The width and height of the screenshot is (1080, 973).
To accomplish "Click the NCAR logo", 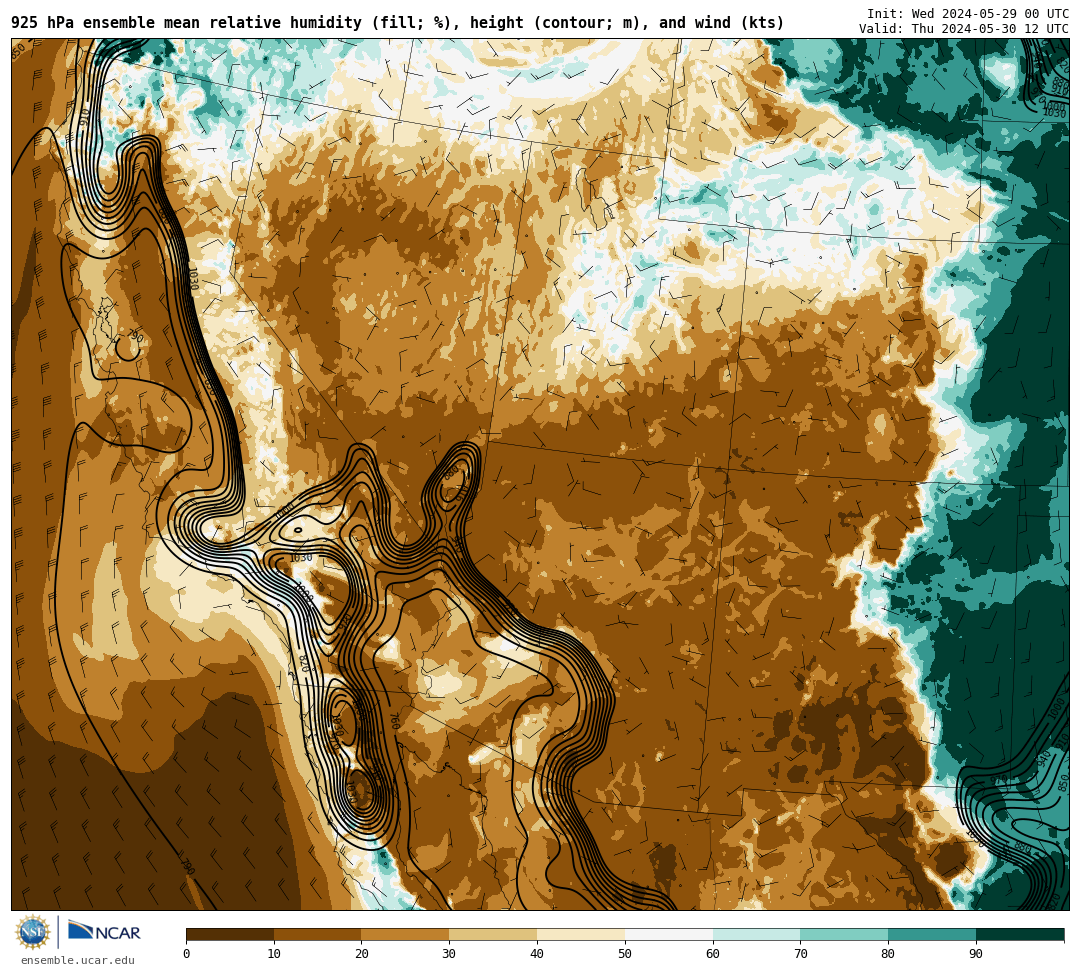I will (104, 932).
